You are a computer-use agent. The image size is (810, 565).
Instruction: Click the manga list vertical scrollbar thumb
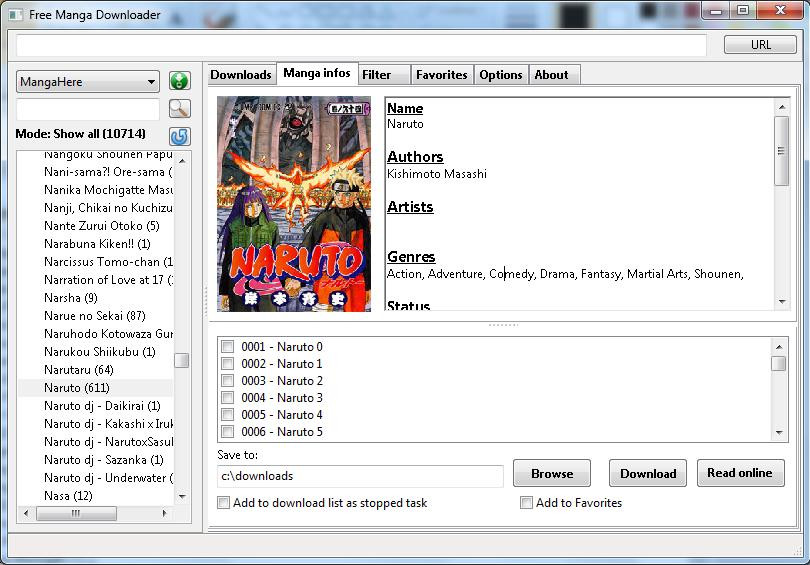(182, 360)
